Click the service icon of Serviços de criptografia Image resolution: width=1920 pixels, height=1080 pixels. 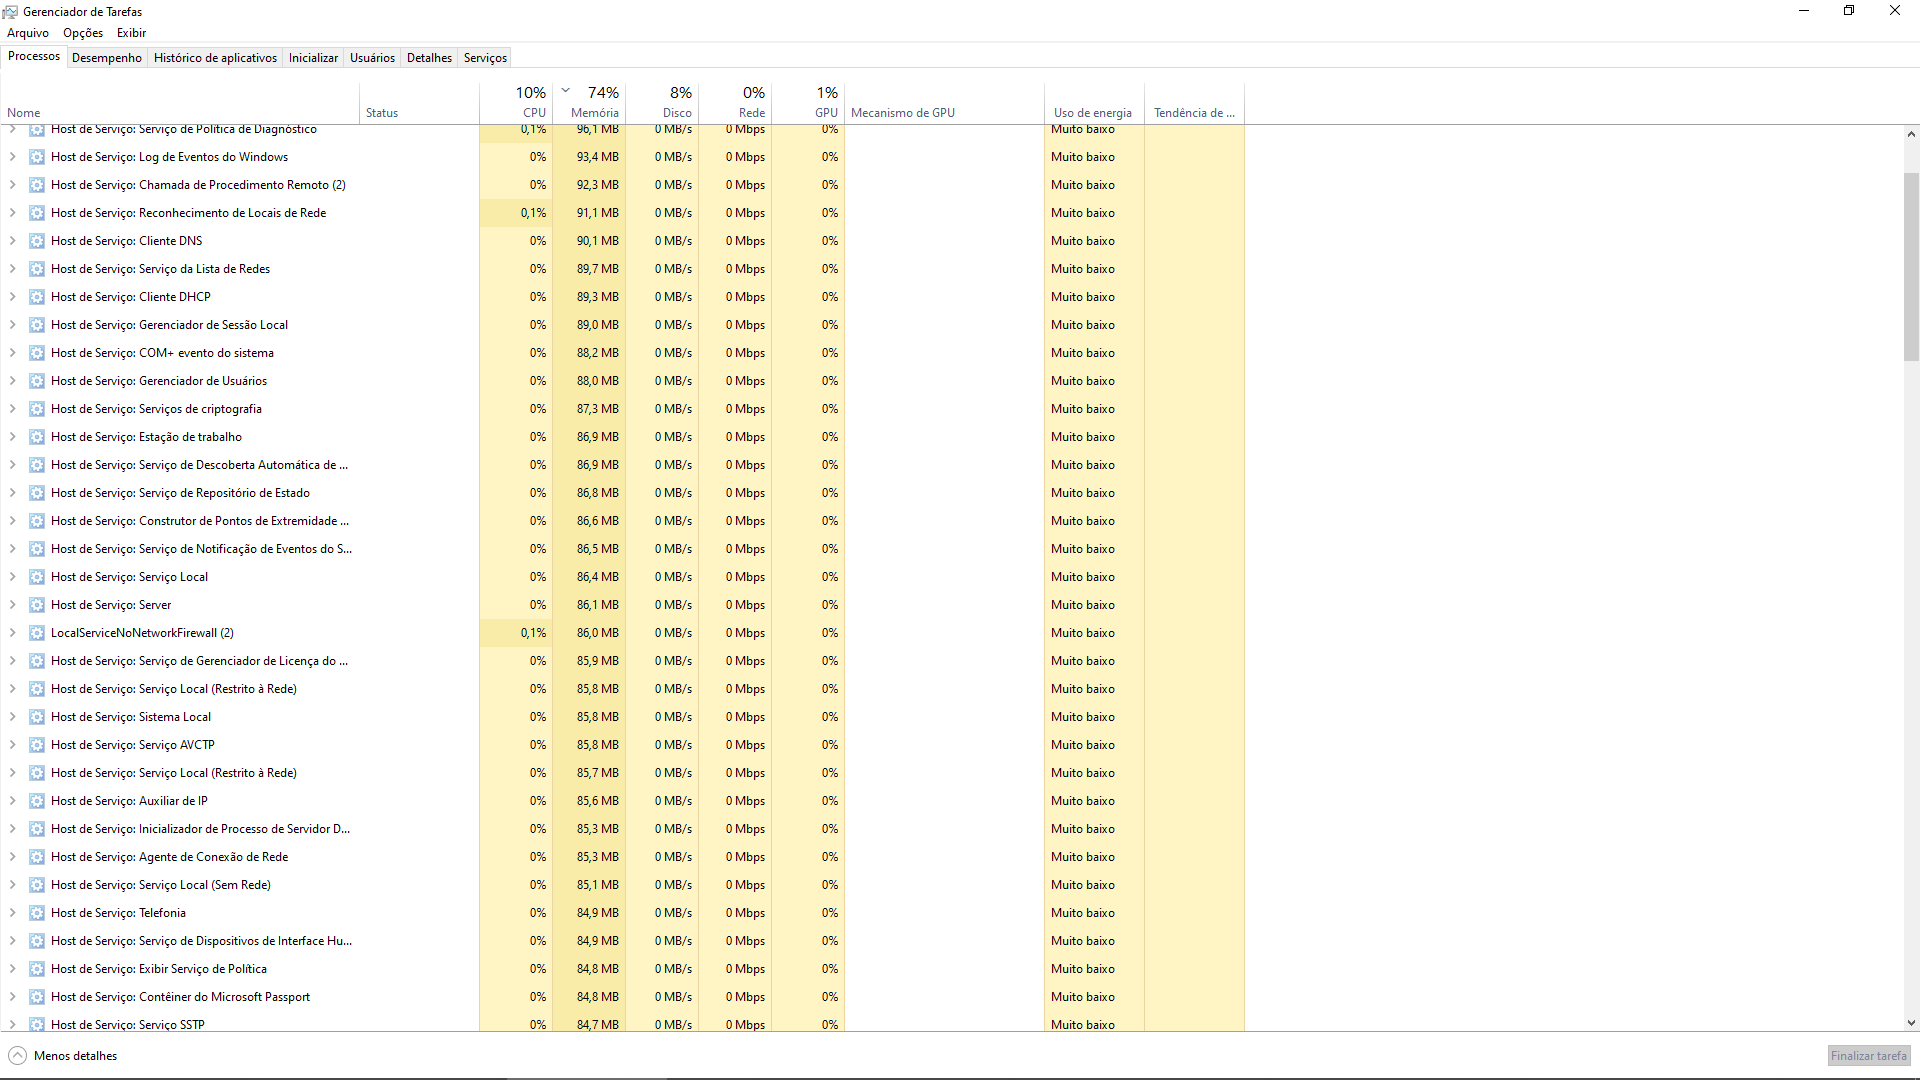37,409
